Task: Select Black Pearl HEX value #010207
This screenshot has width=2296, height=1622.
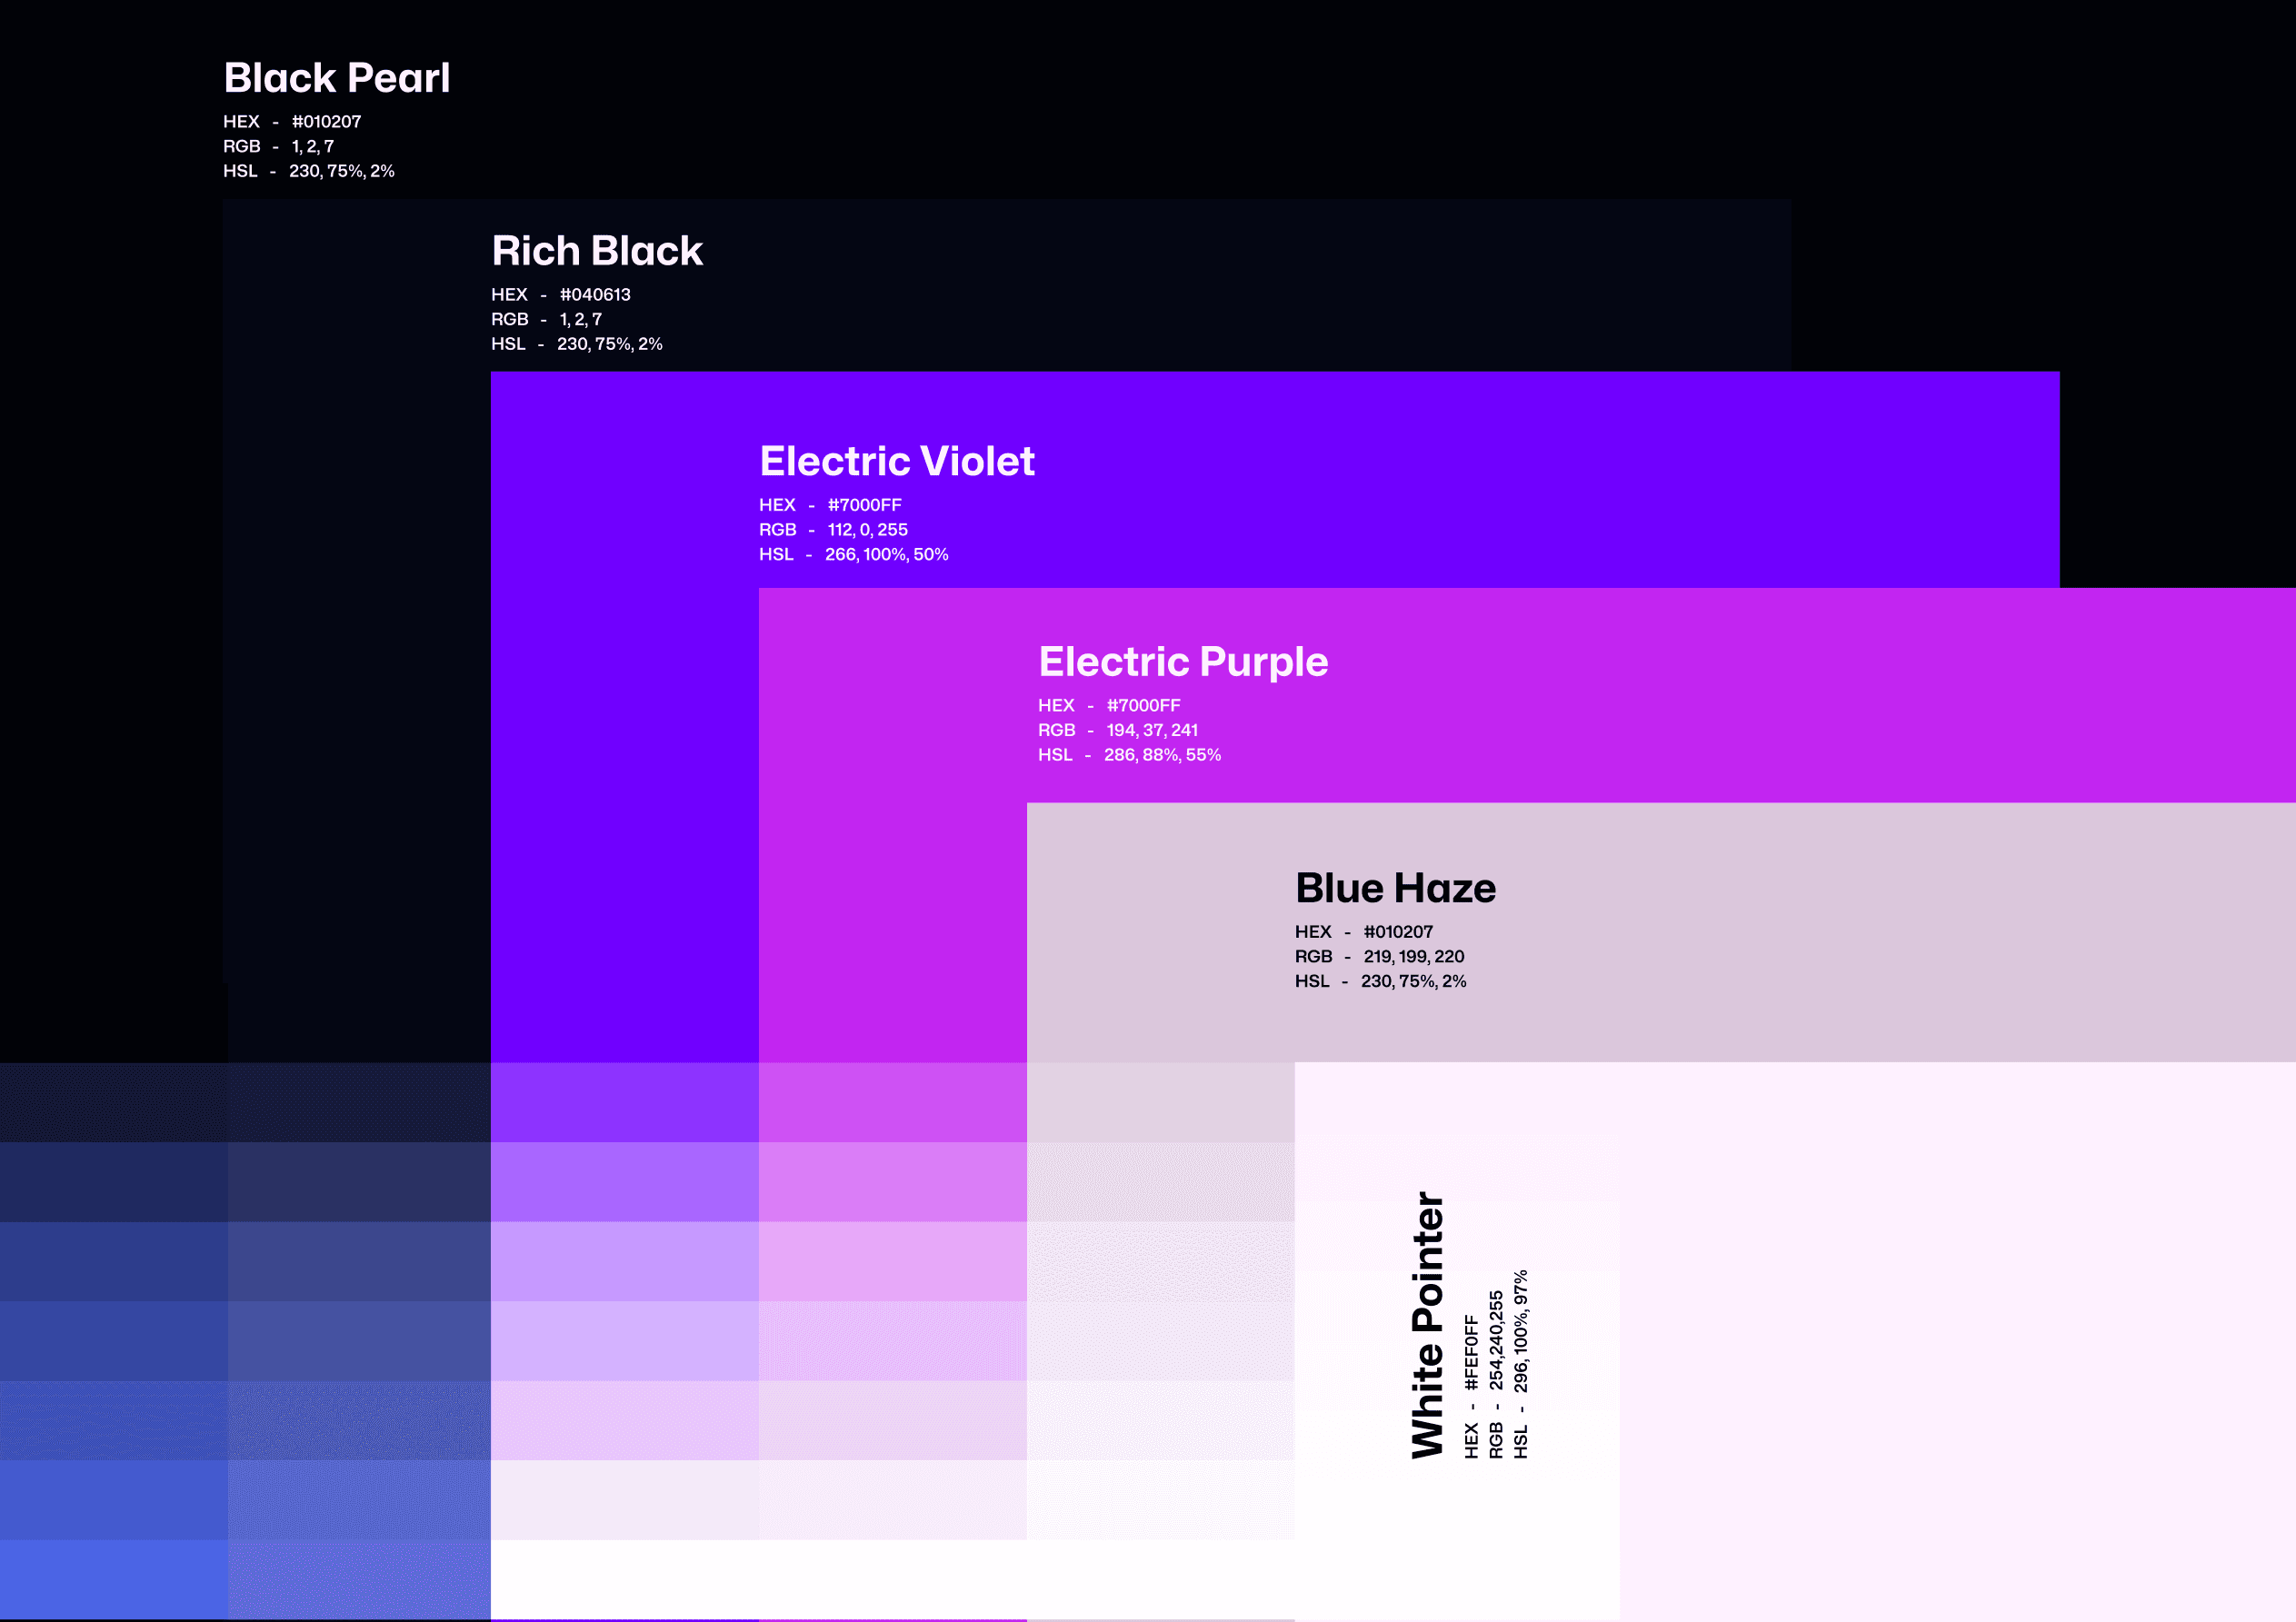Action: tap(326, 122)
